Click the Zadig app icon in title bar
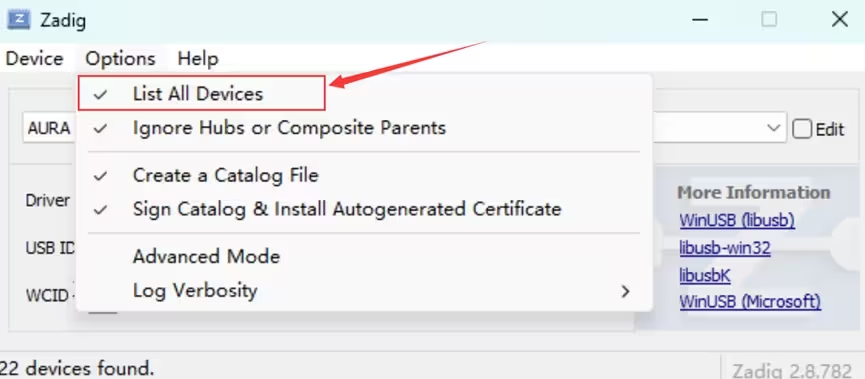Image resolution: width=865 pixels, height=379 pixels. (x=18, y=20)
